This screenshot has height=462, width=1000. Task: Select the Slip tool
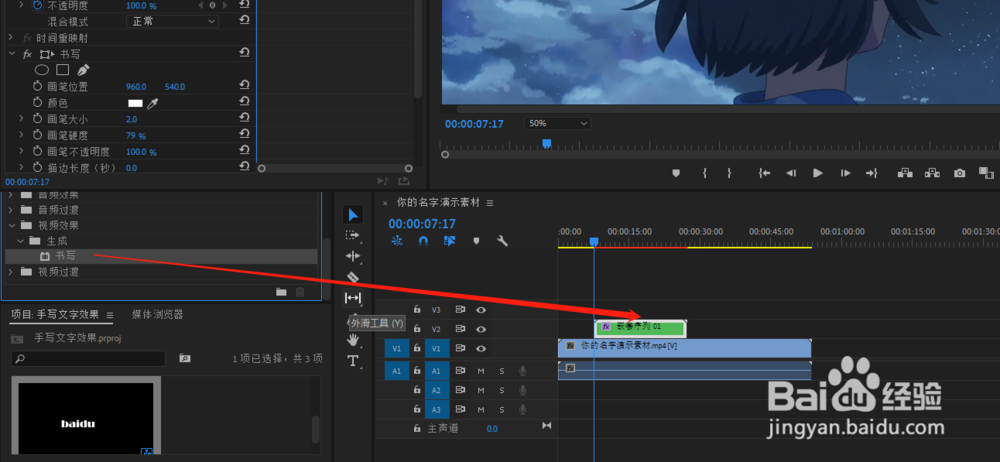click(353, 298)
